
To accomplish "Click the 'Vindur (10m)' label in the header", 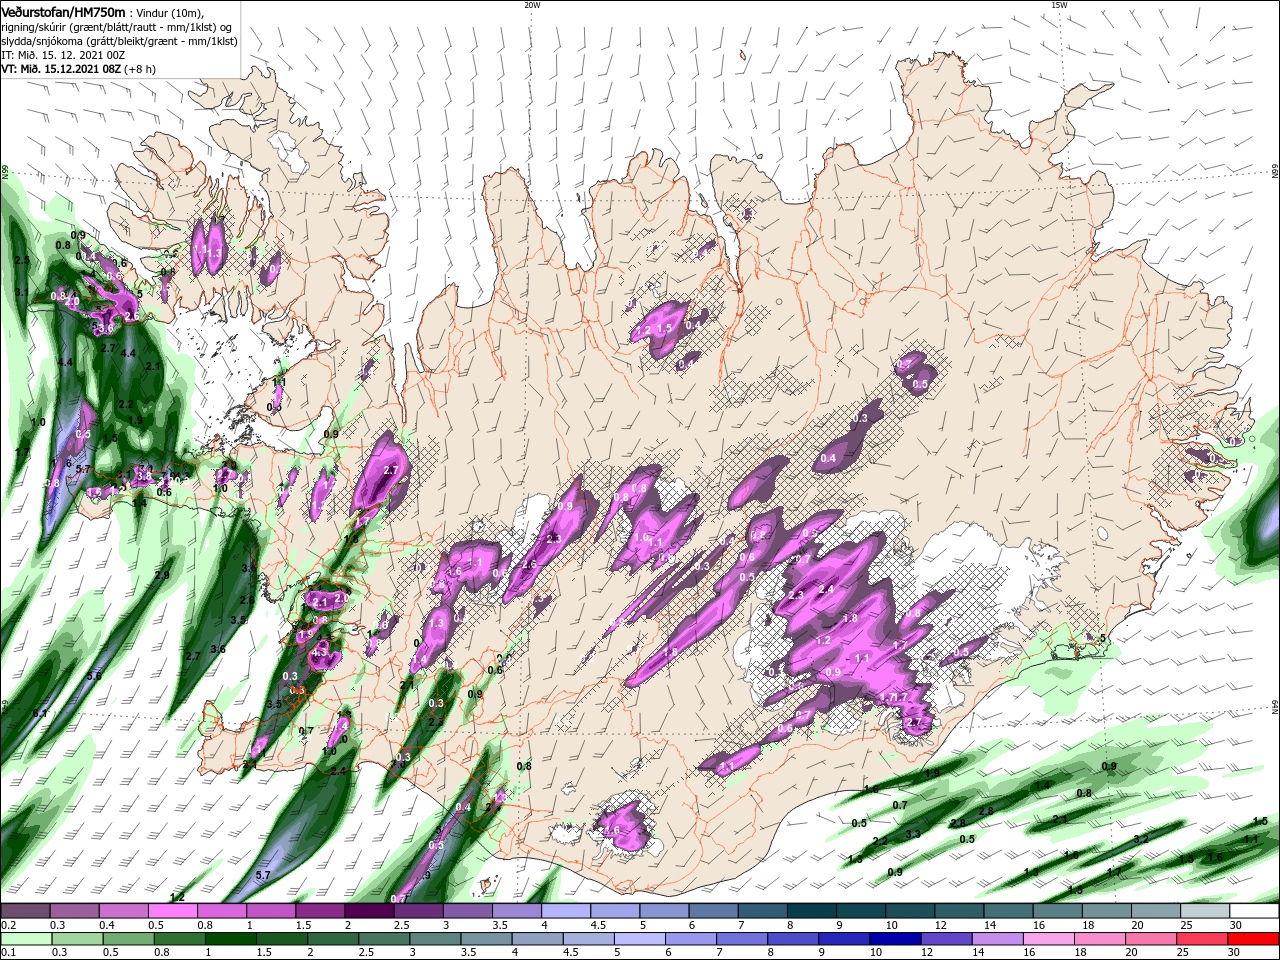I will pos(171,12).
